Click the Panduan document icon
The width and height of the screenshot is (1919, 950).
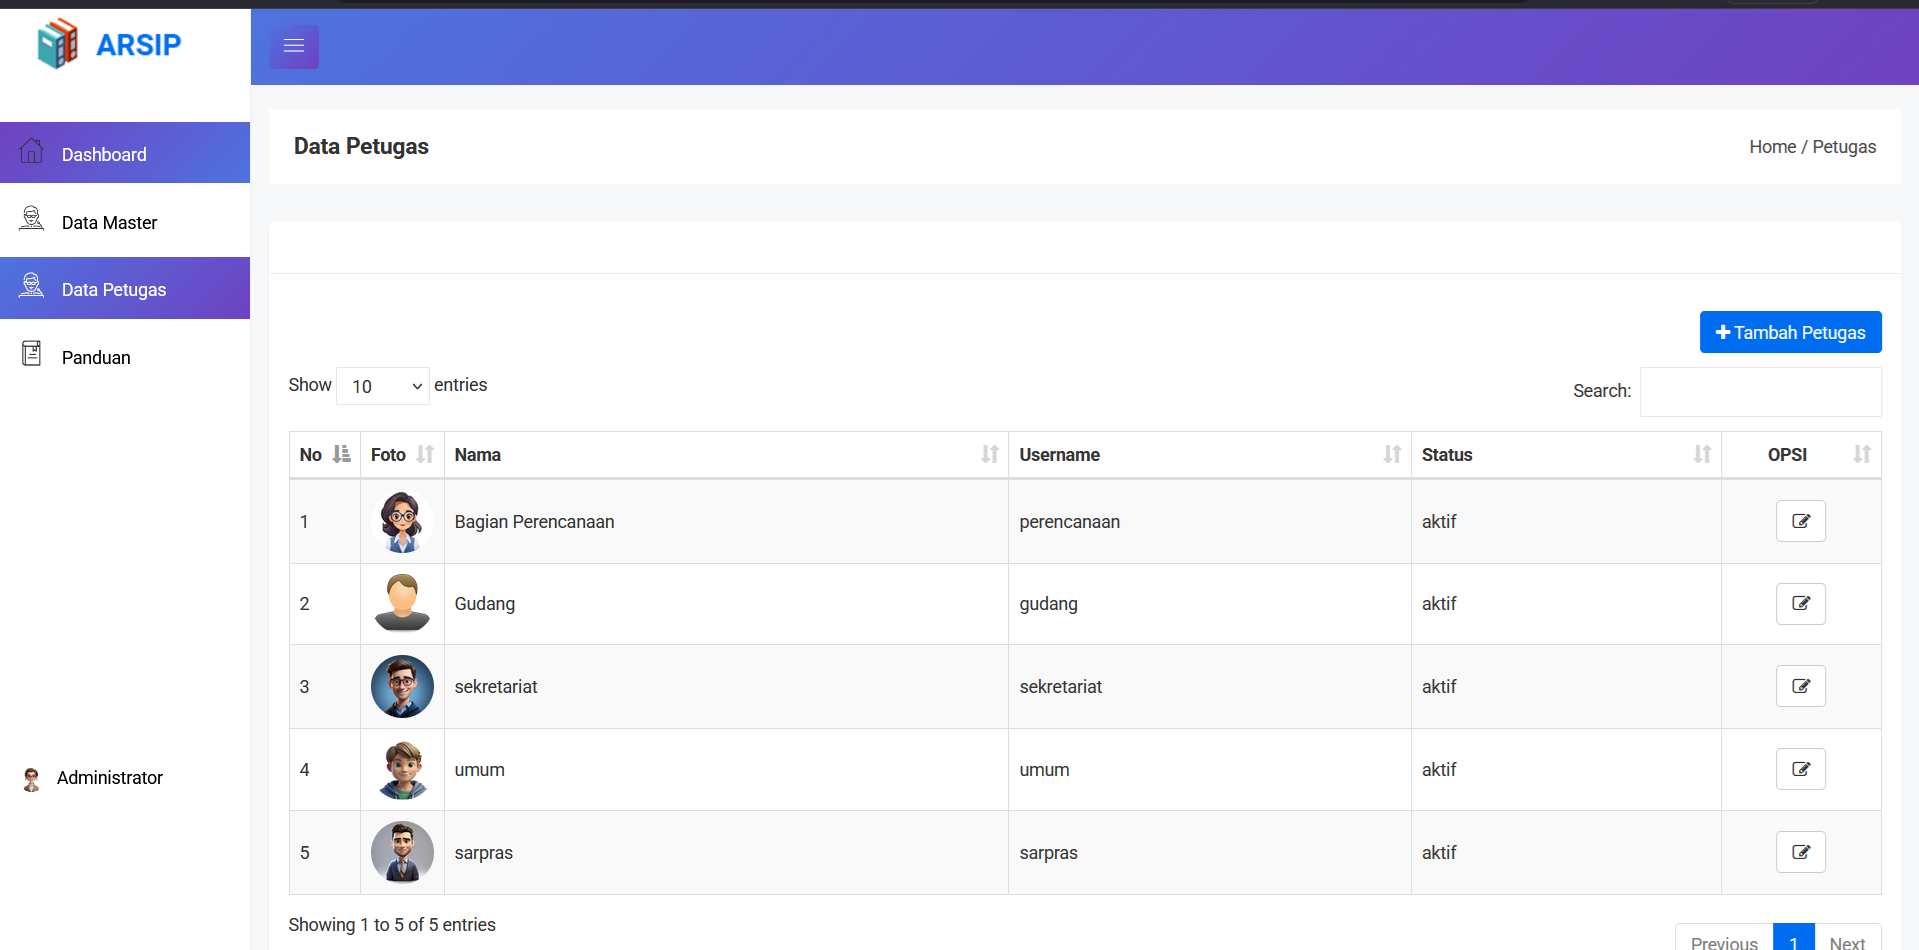(32, 353)
